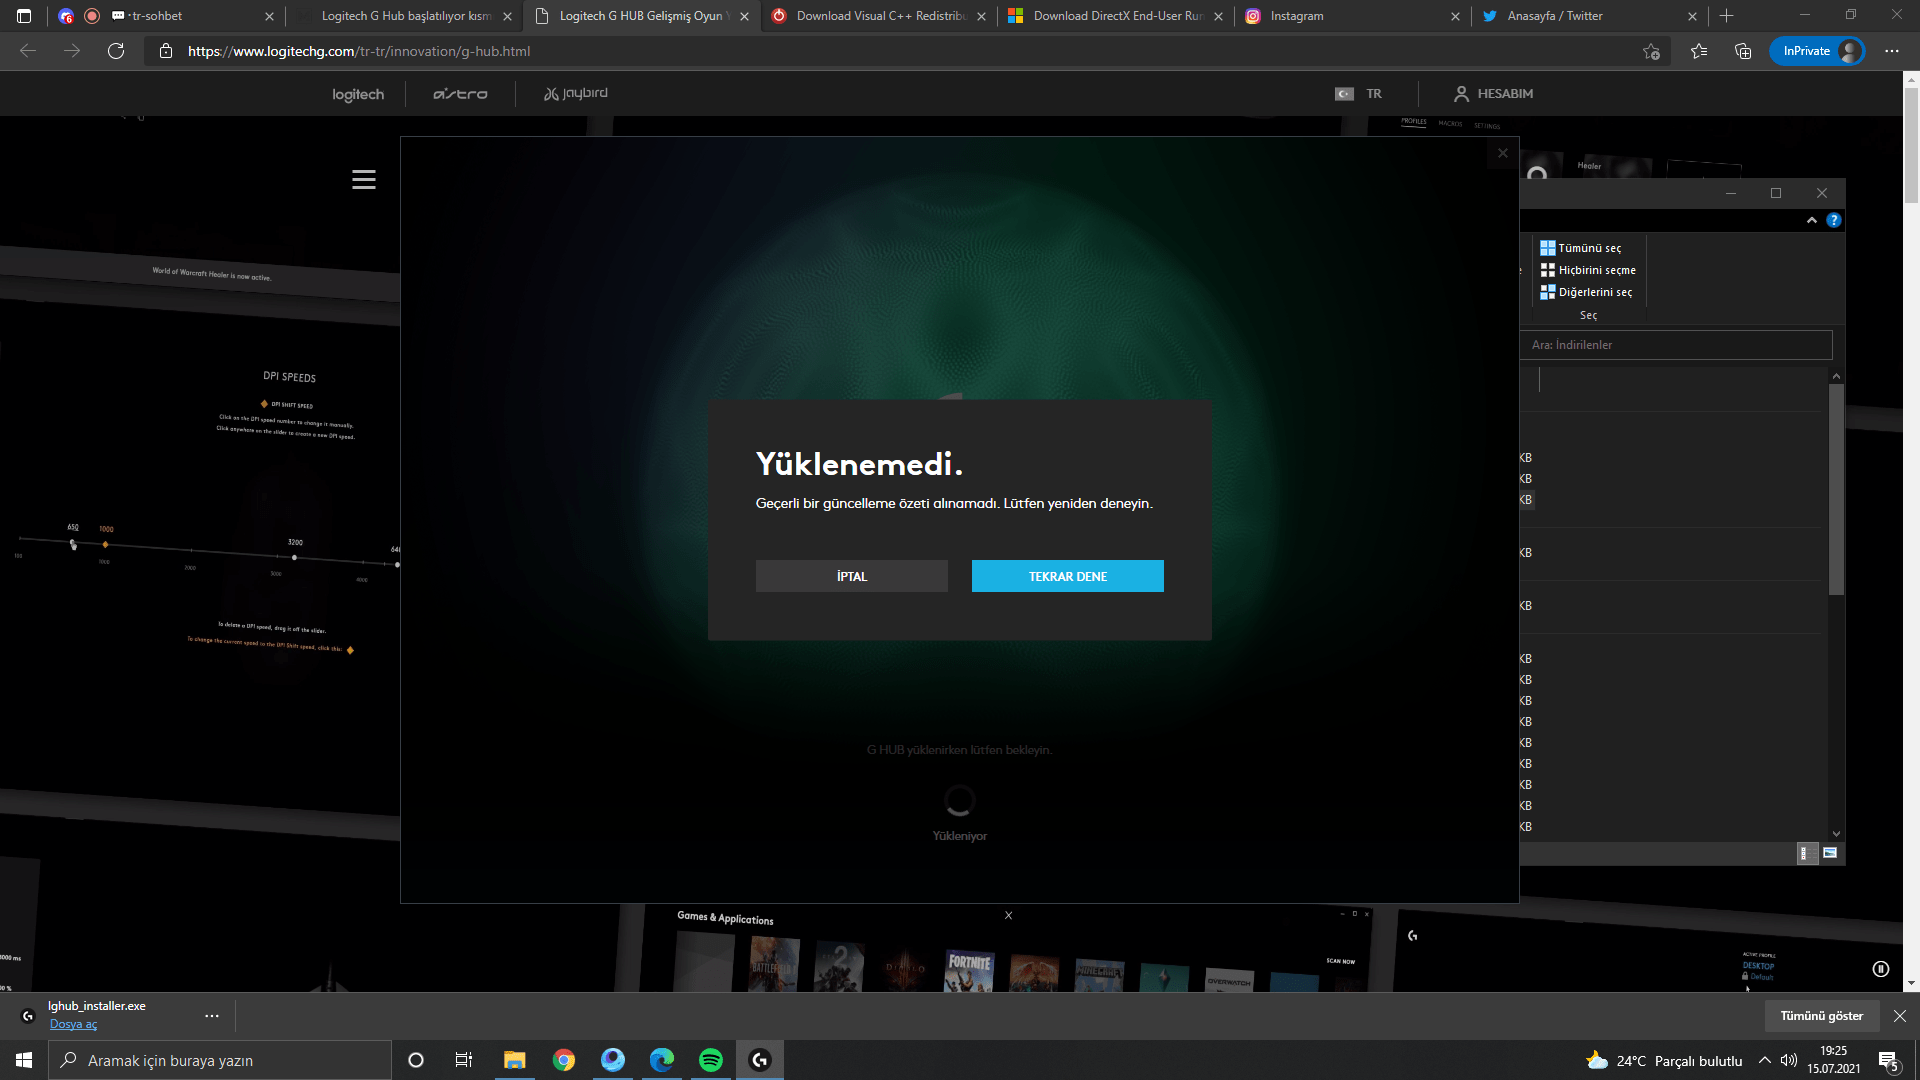This screenshot has height=1080, width=1920.
Task: Click the Windows taskbar search box
Action: 220,1060
